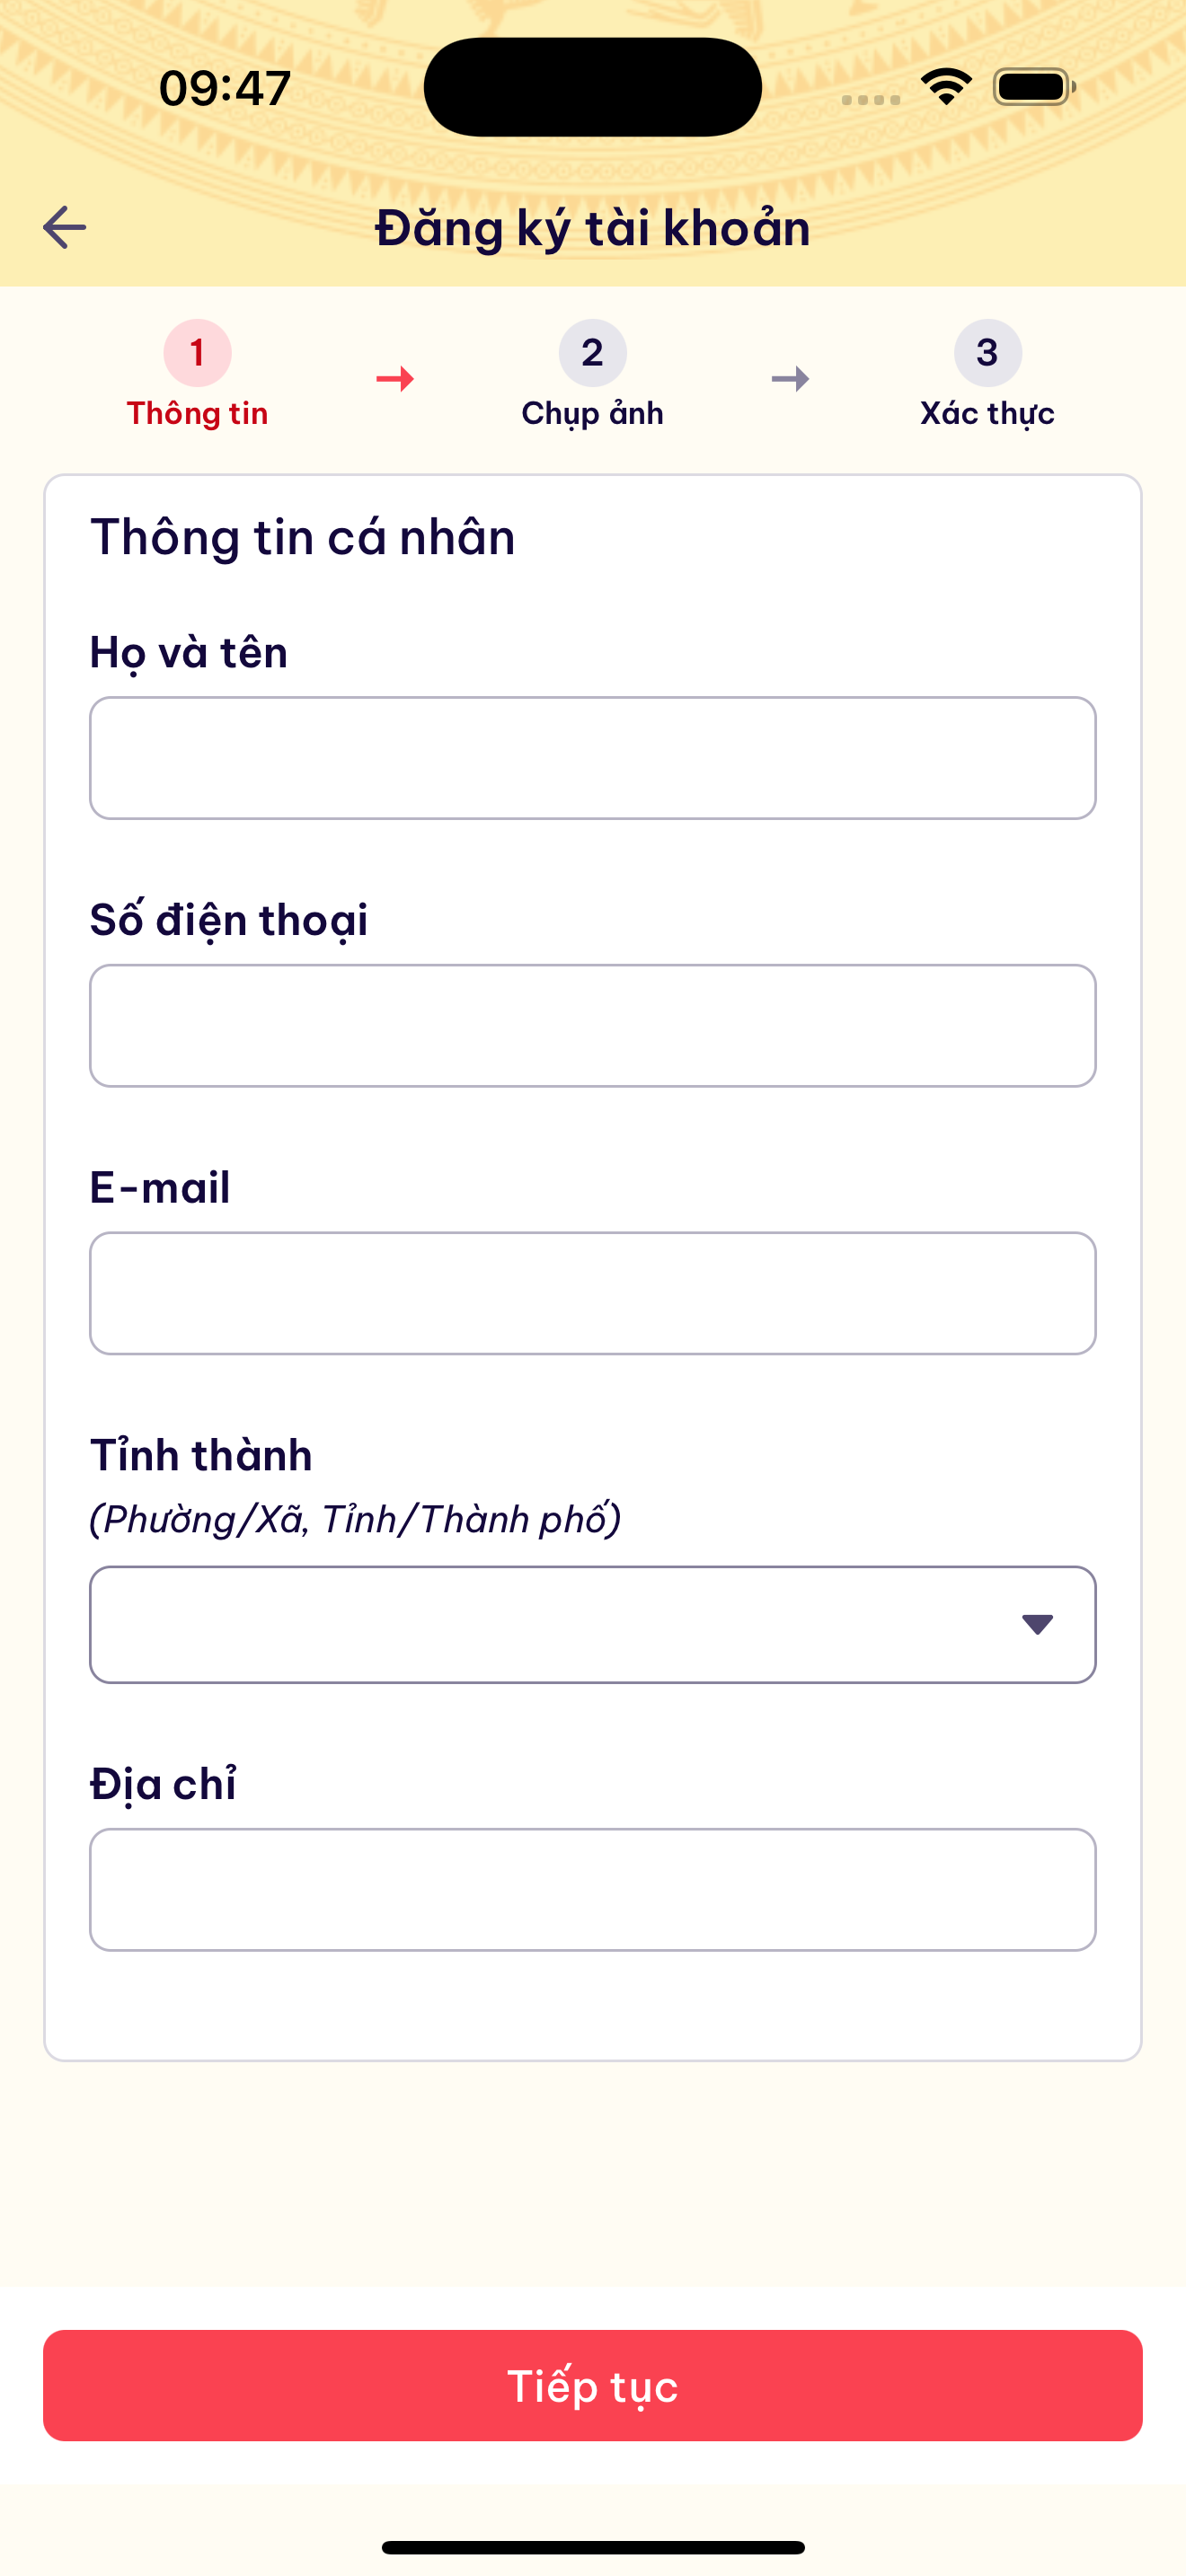
Task: Switch to the Chụp ảnh step
Action: pos(592,380)
